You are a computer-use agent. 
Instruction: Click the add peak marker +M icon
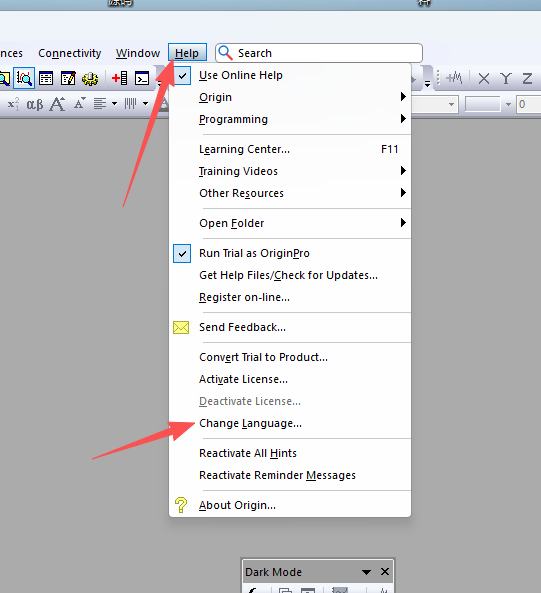(454, 78)
